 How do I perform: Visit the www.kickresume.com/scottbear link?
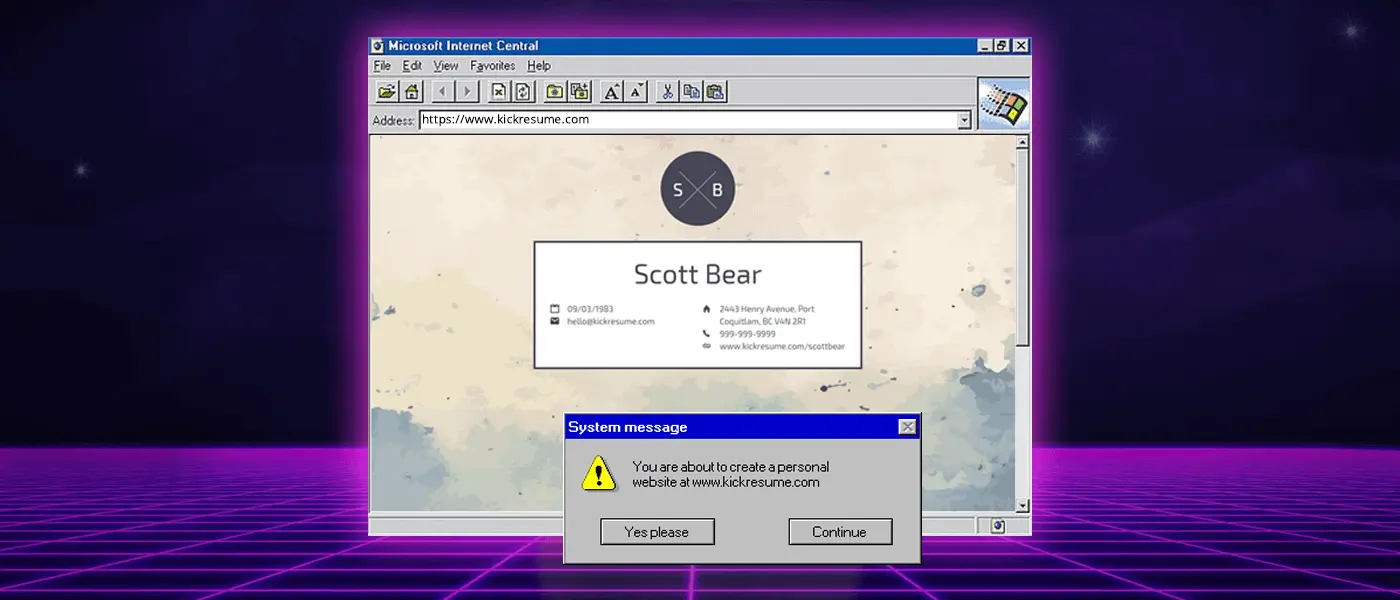[x=783, y=346]
